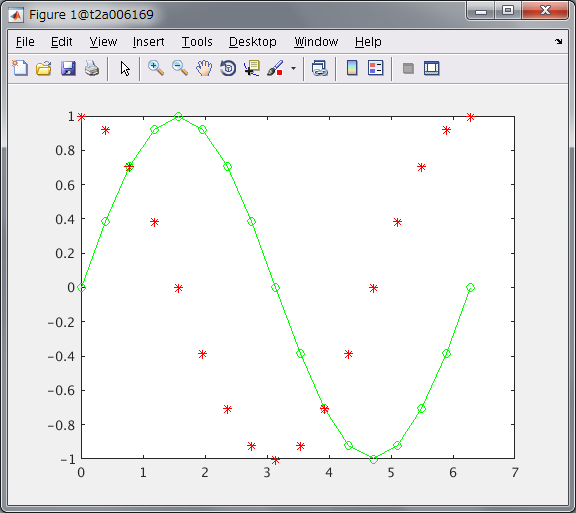Open the Tools menu
This screenshot has height=513, width=576.
click(x=197, y=42)
